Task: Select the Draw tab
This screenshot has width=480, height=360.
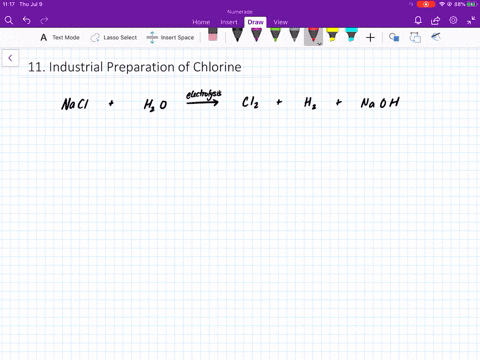Action: tap(255, 22)
